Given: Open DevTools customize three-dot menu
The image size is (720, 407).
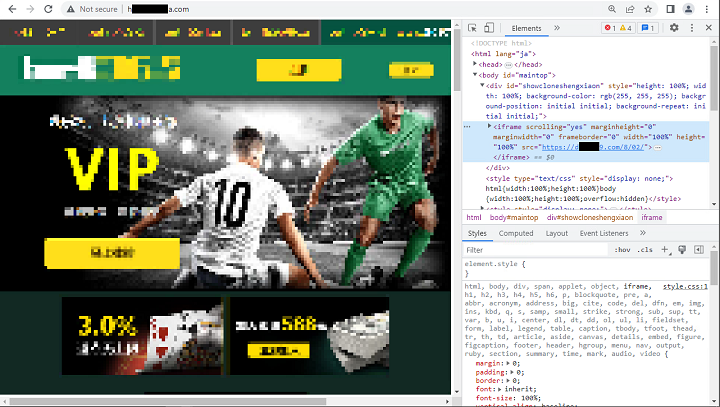Looking at the screenshot, I should [692, 28].
